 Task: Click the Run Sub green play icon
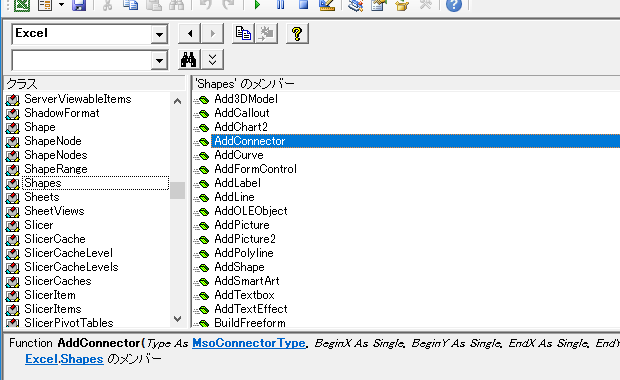point(257,5)
